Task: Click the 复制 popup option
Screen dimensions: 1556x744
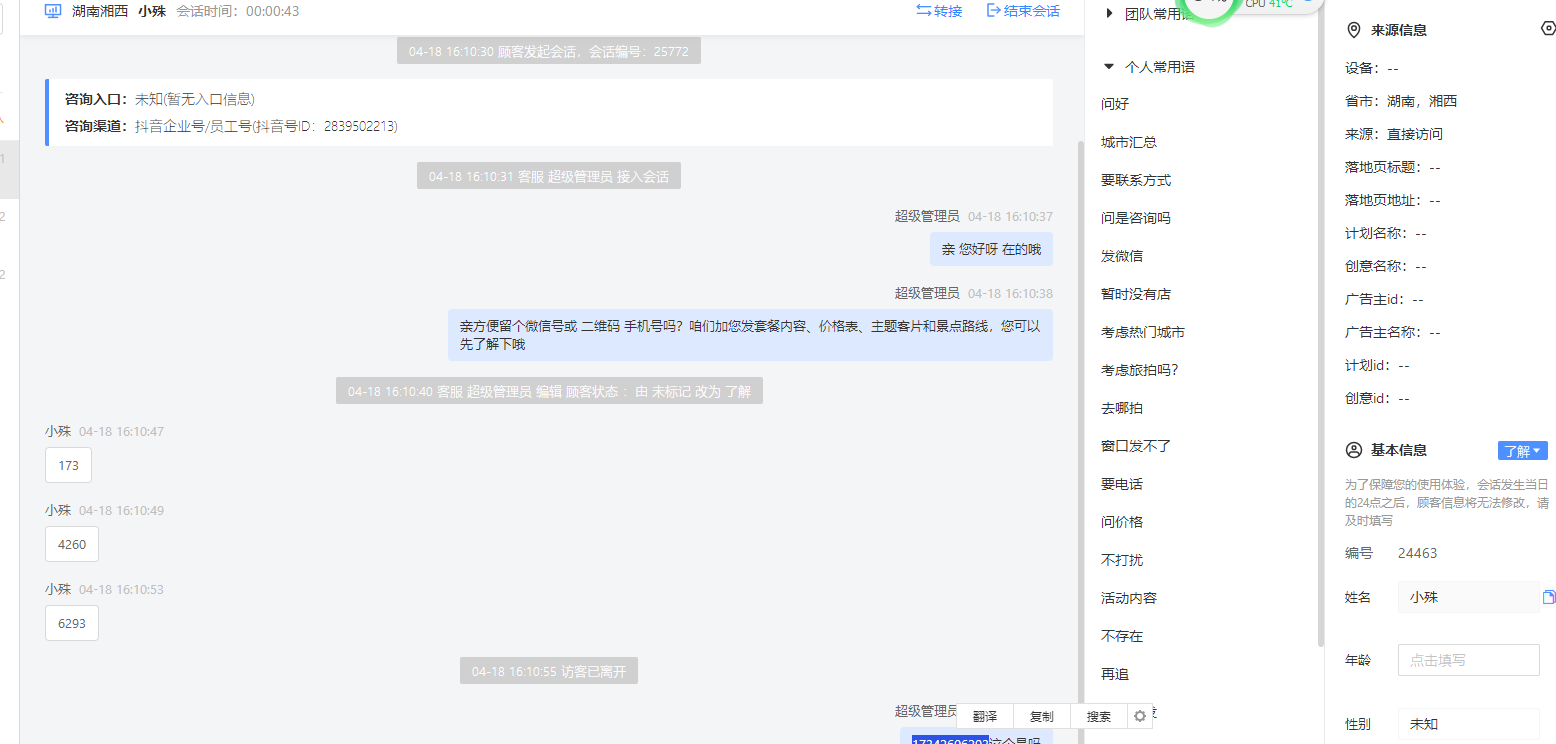Action: [1042, 717]
